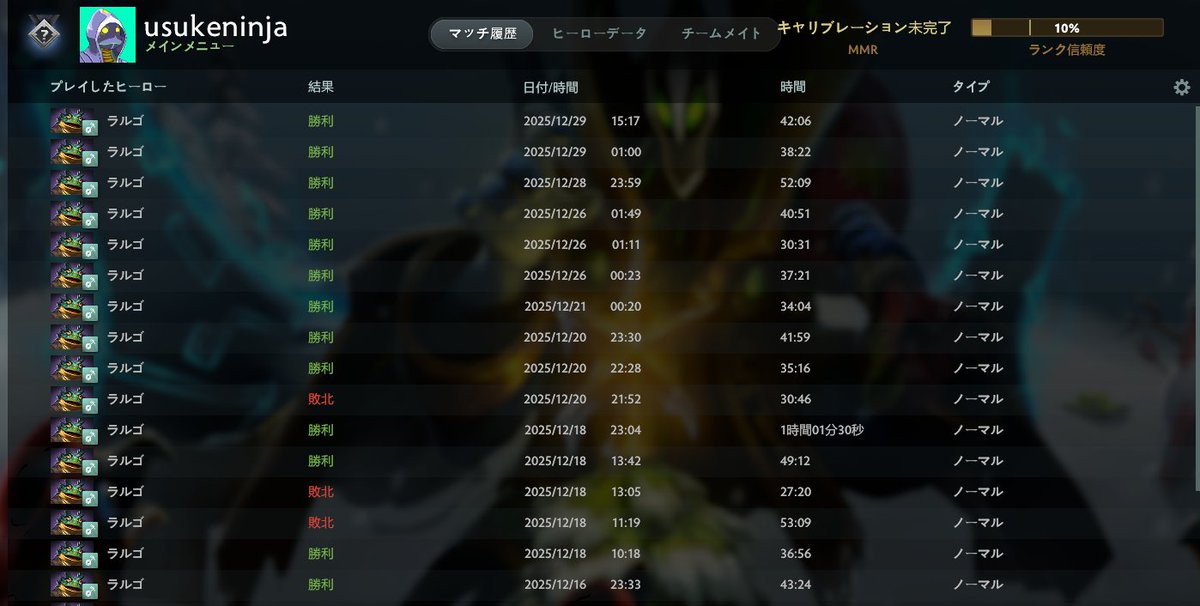This screenshot has width=1200, height=606.
Task: Click ノーマル type in the 2025/12/18 10:18 row
Action: 978,553
